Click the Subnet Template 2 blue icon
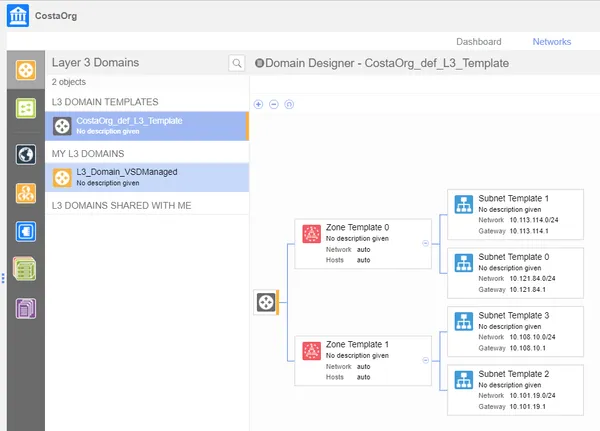The width and height of the screenshot is (600, 431). pyautogui.click(x=463, y=380)
